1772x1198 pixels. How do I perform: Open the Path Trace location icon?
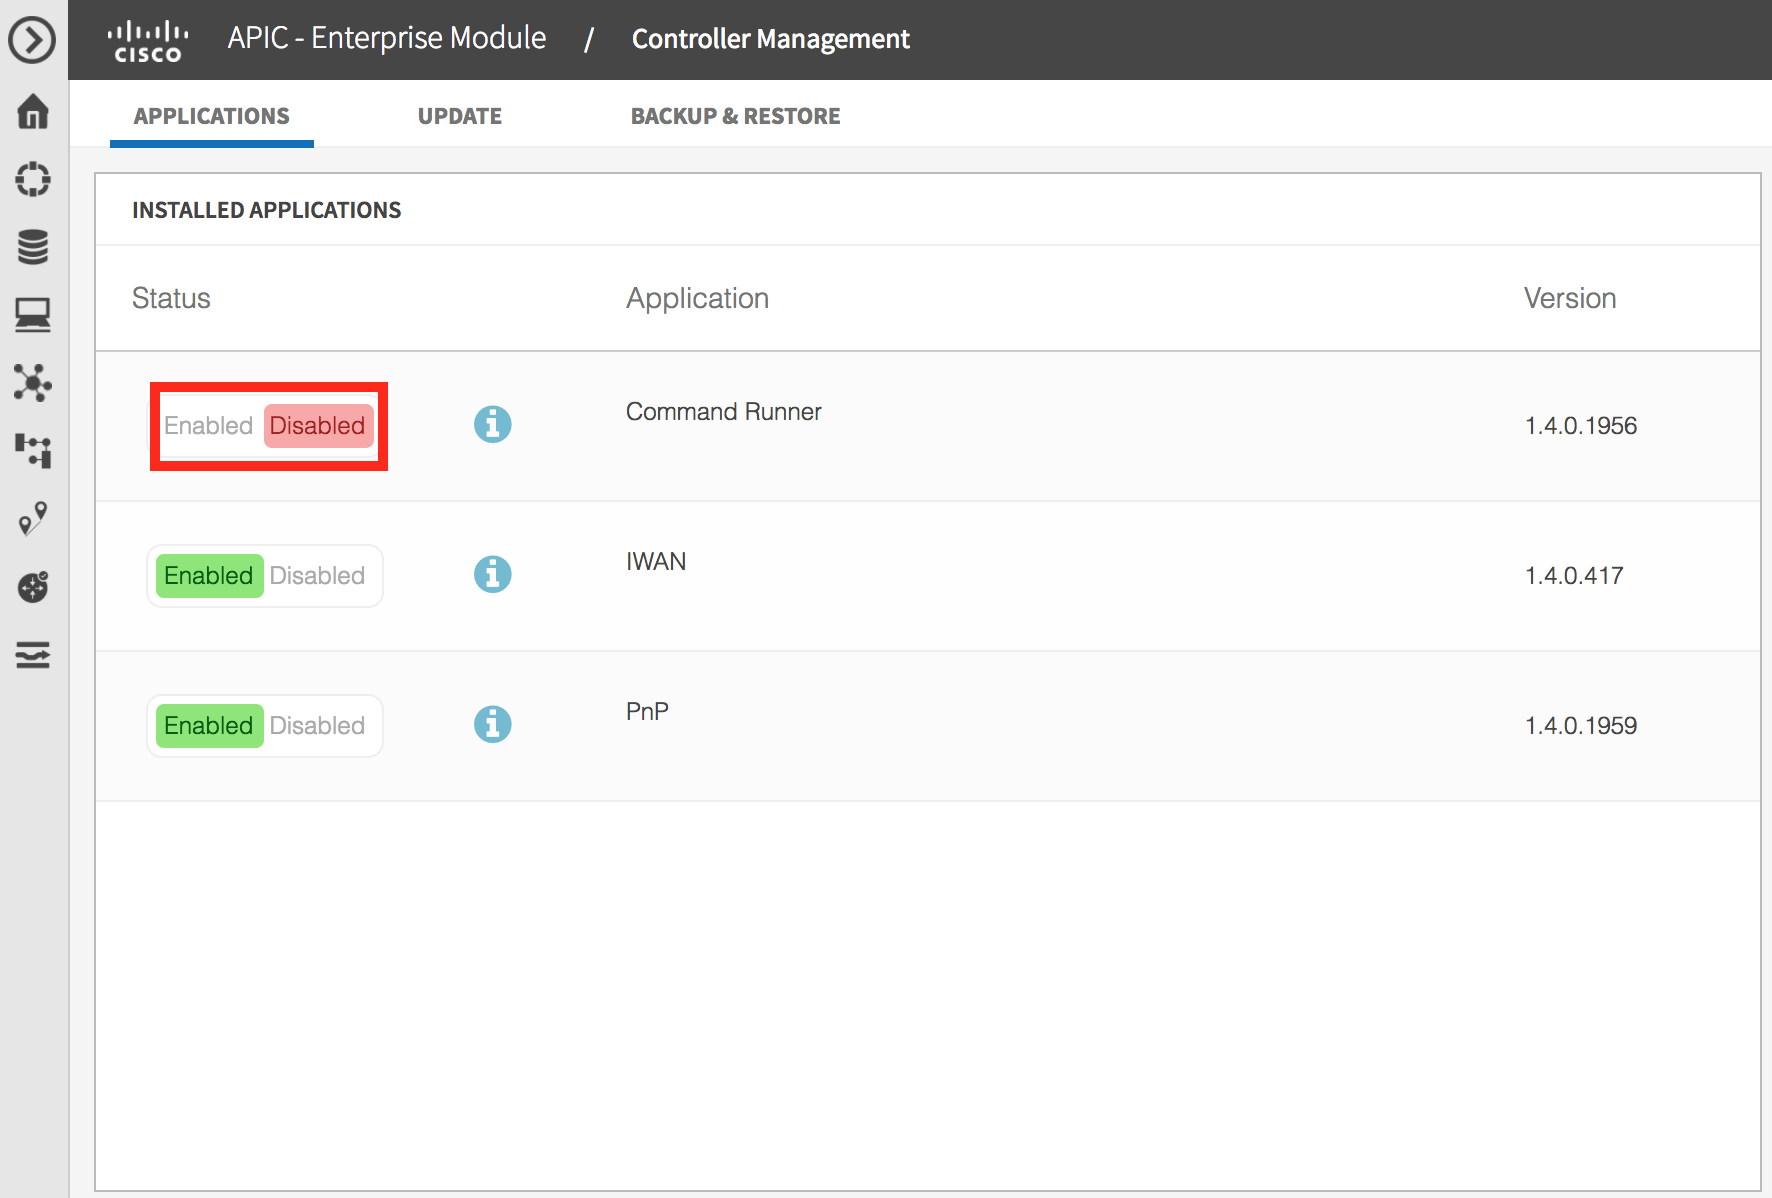click(x=33, y=519)
